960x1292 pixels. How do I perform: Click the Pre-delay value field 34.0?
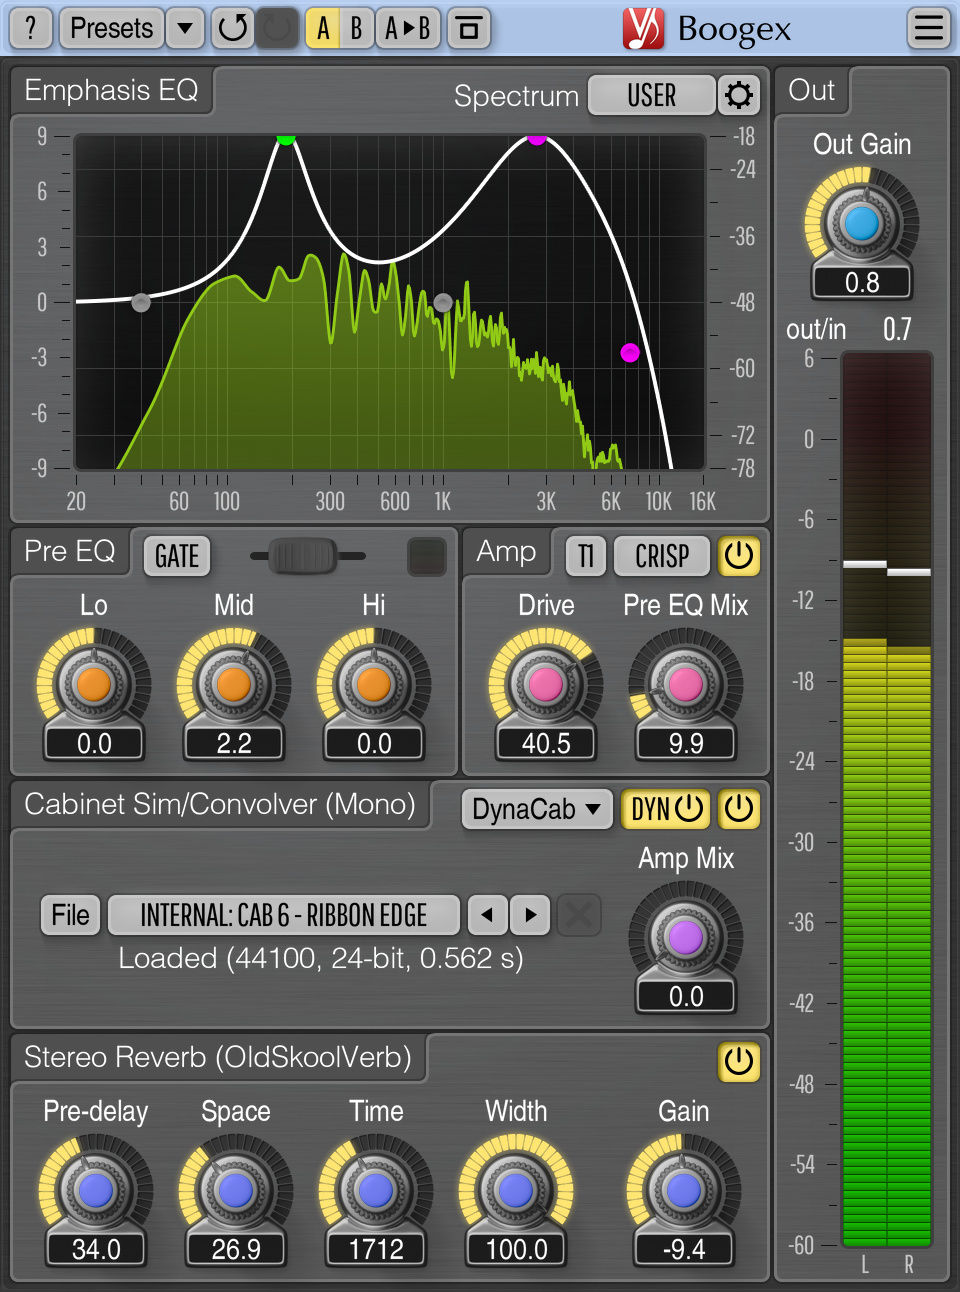tap(96, 1249)
